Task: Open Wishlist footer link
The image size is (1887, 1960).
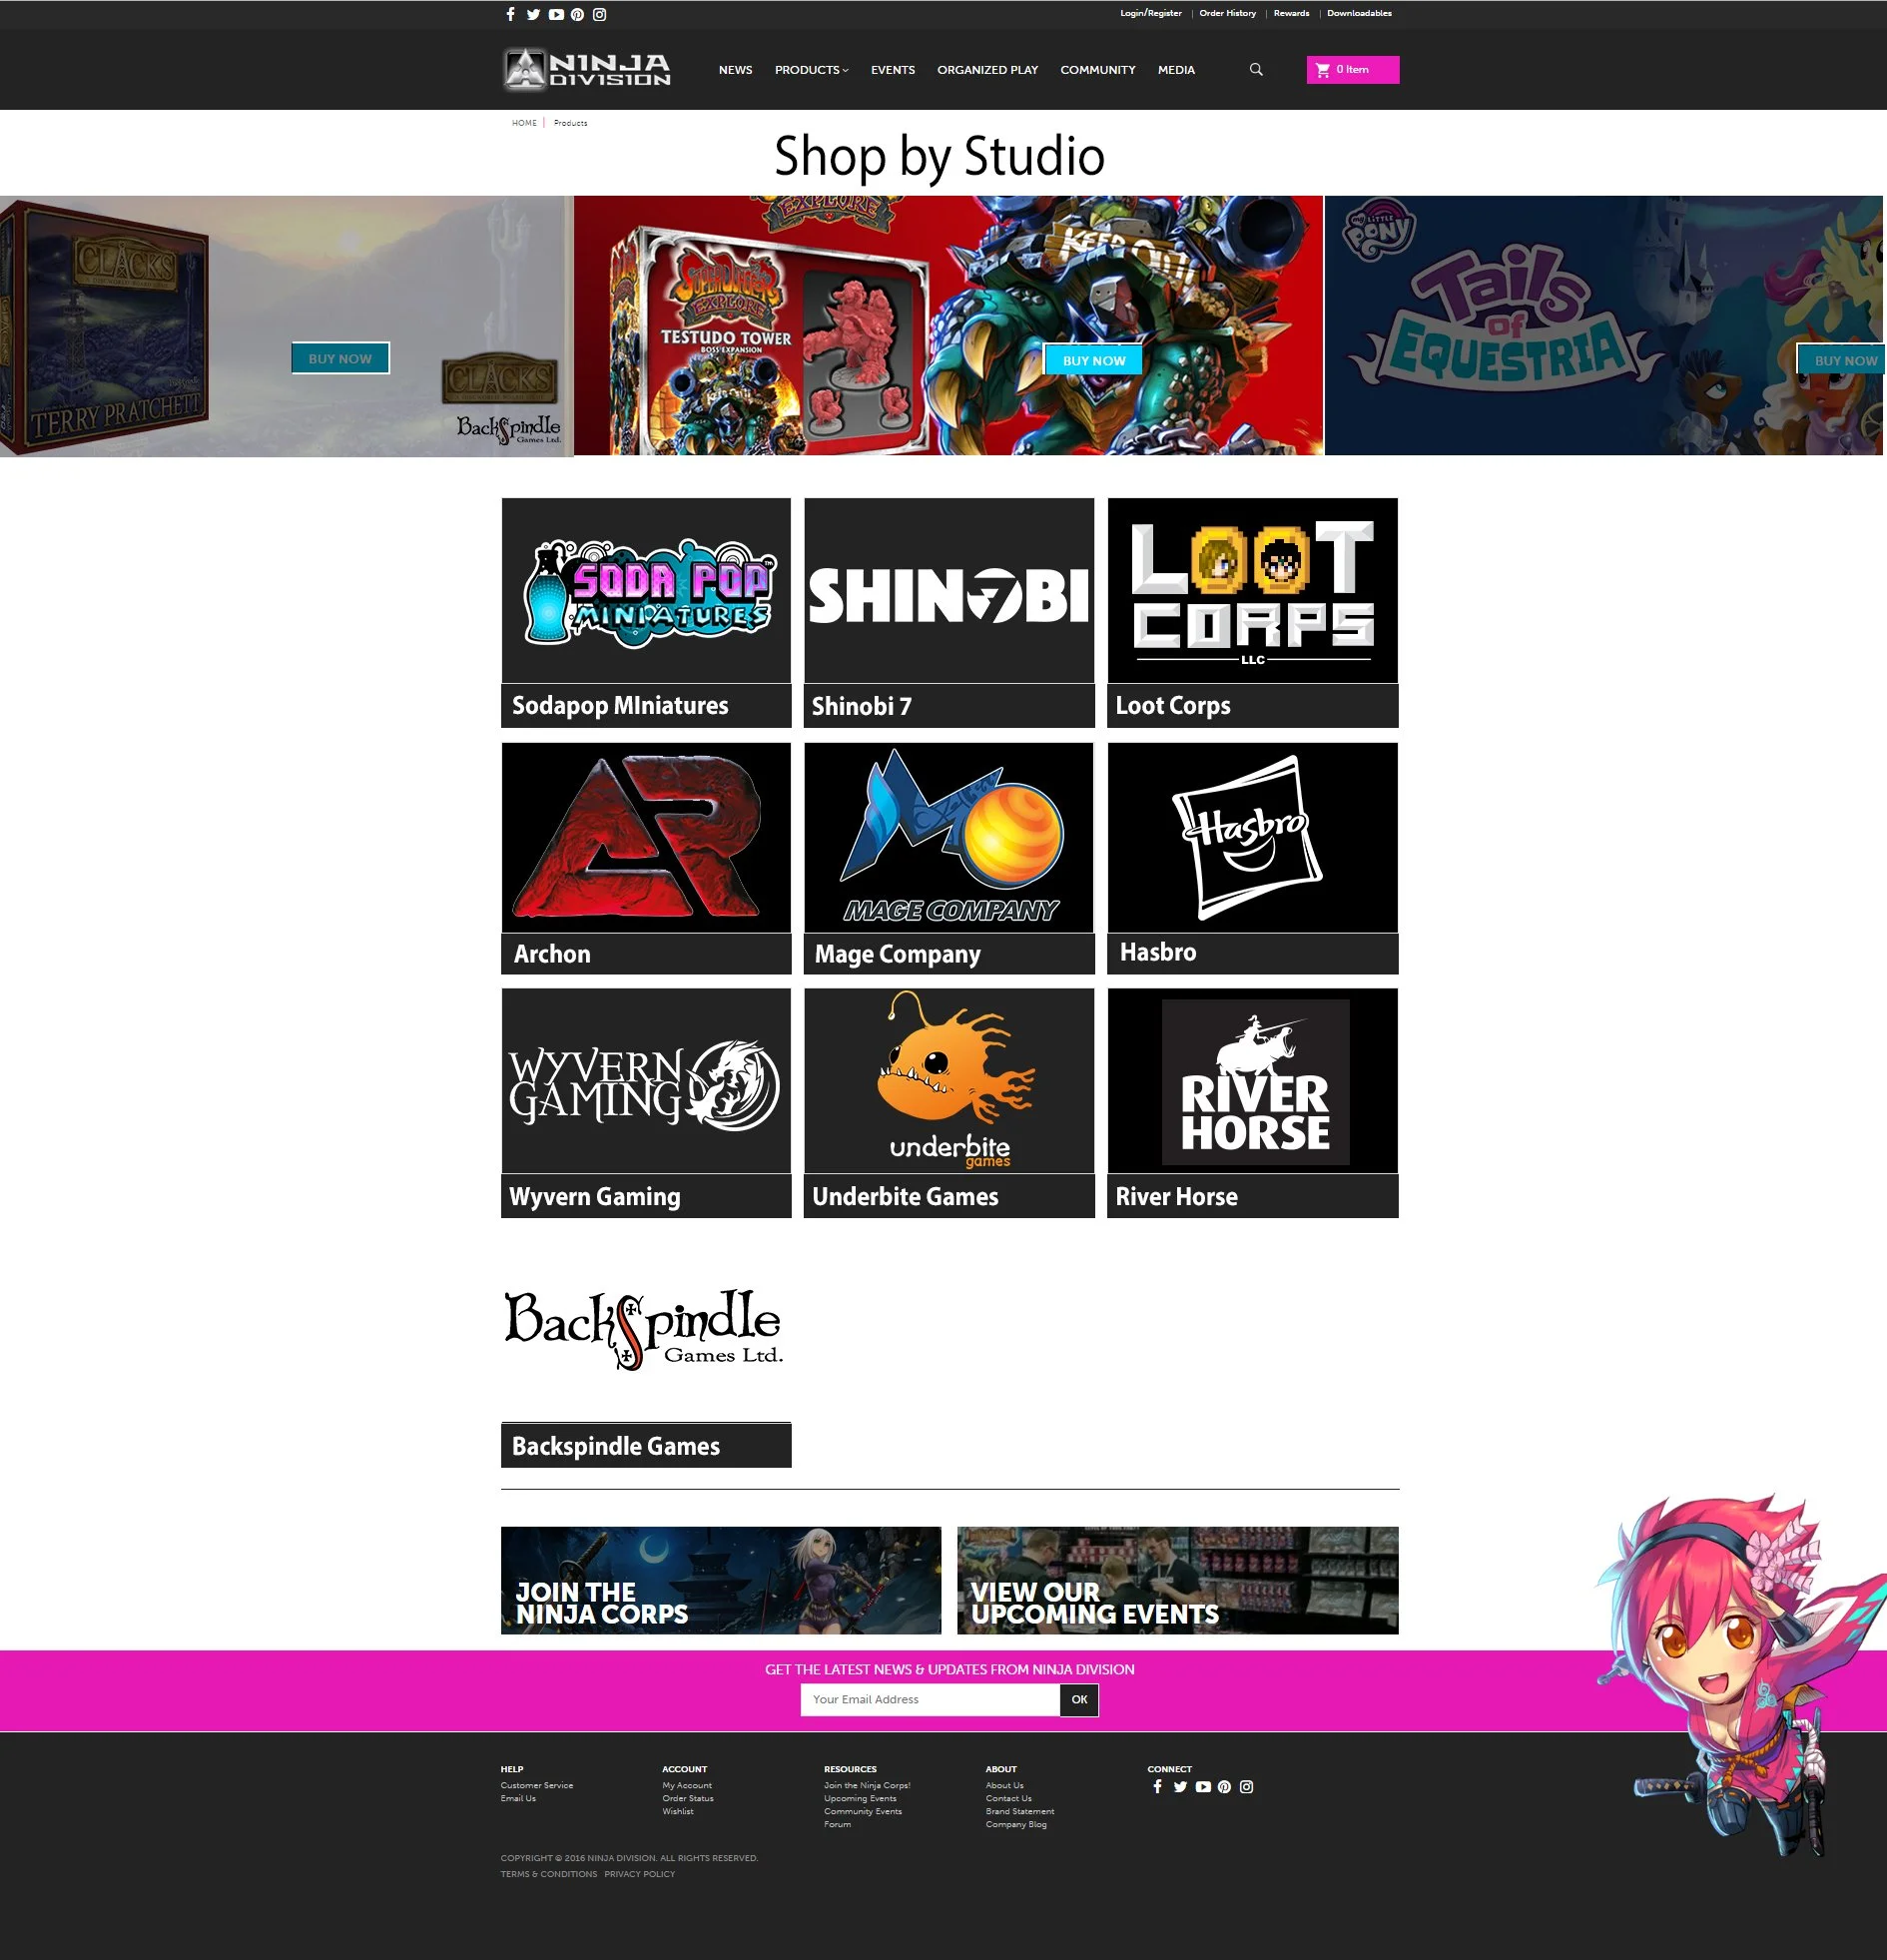Action: tap(677, 1811)
